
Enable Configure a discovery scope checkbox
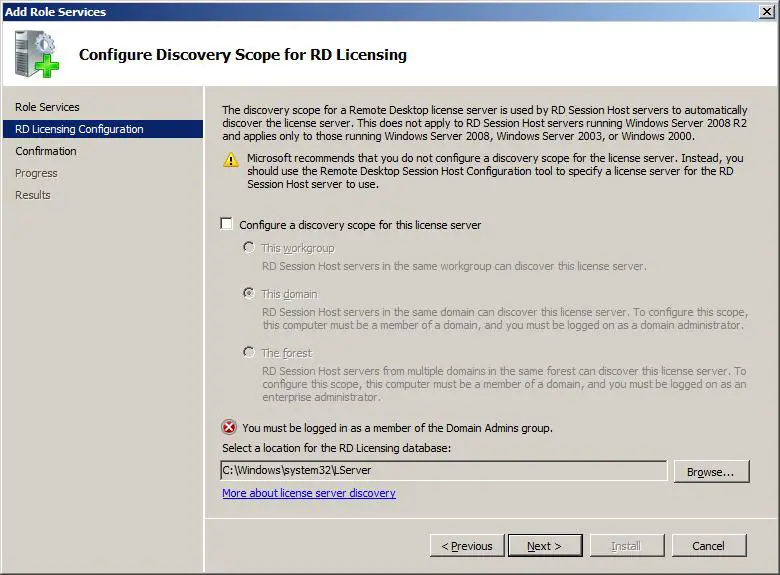[227, 225]
